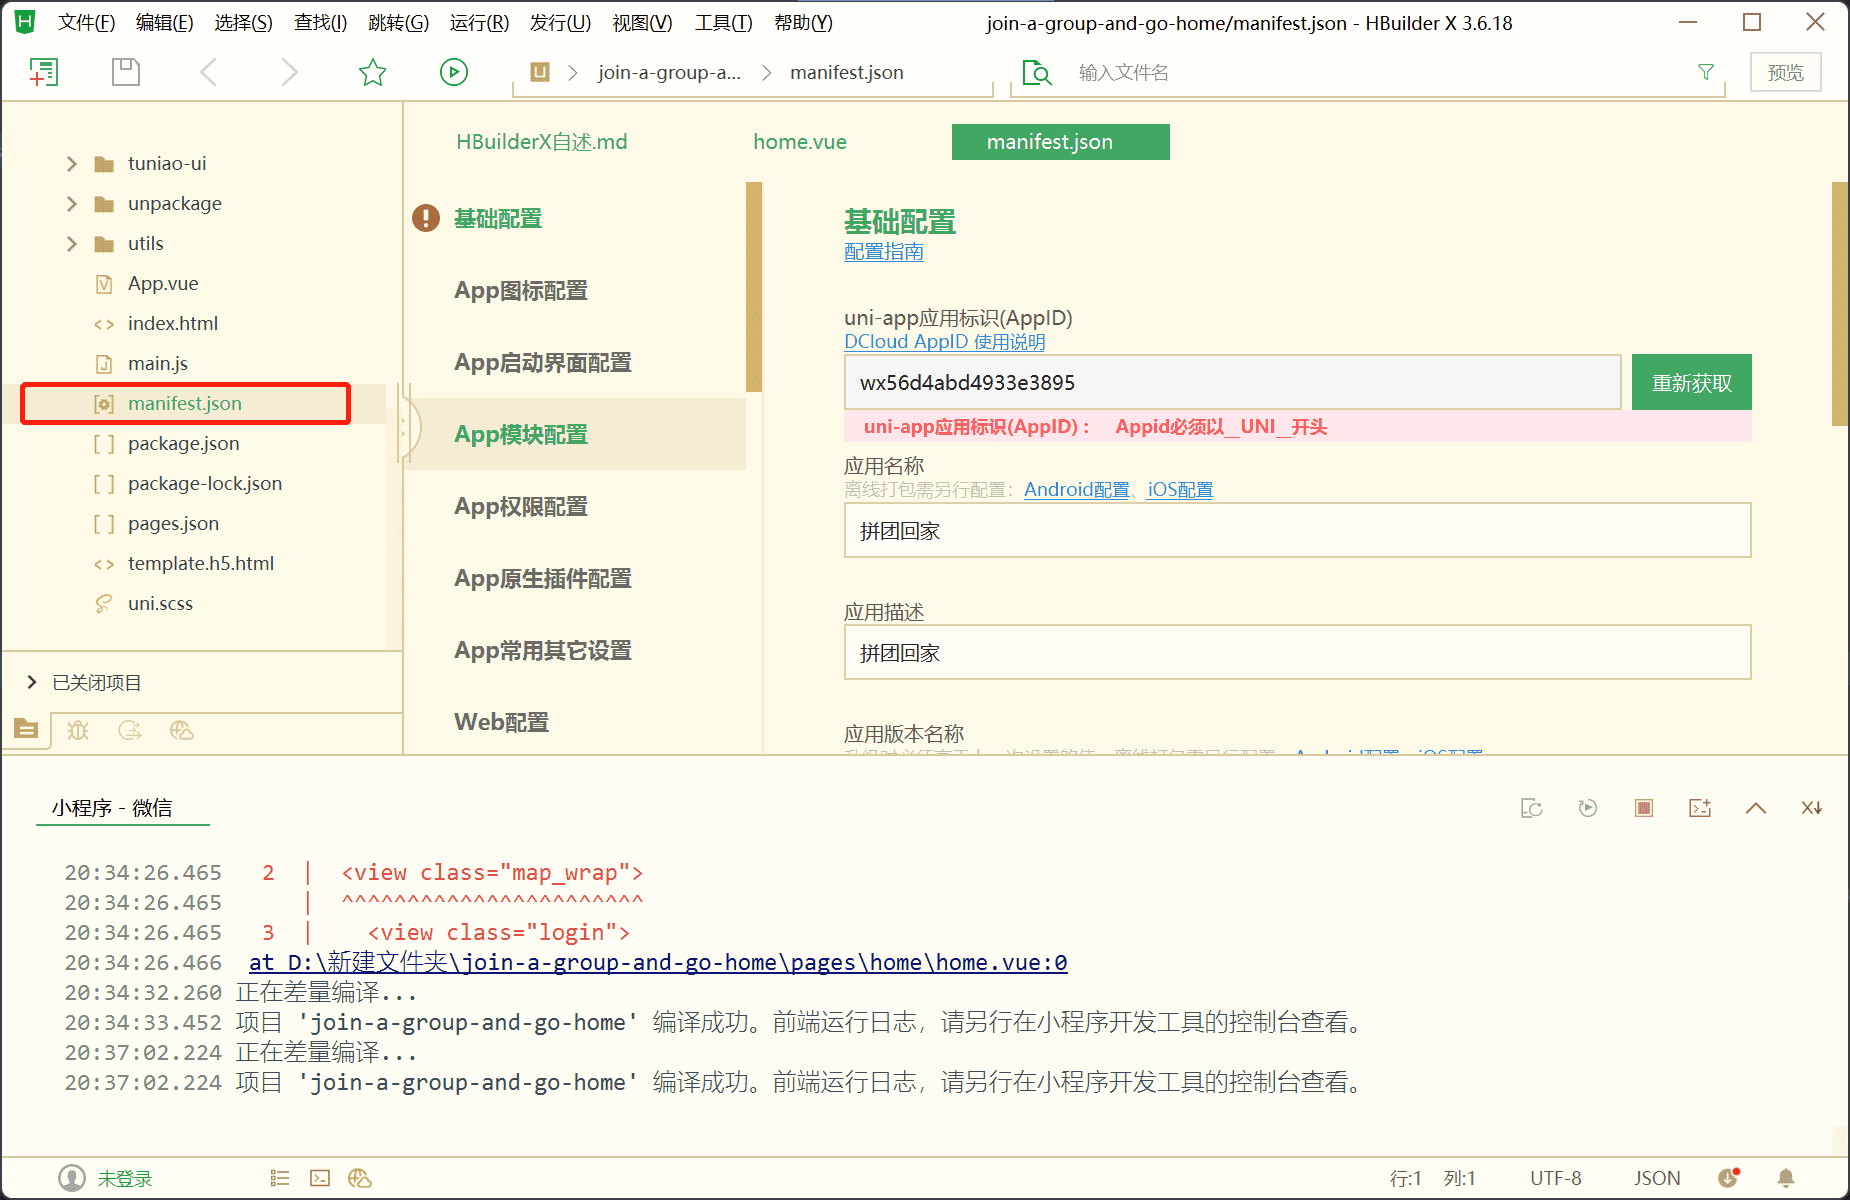
Task: Open the 文件 menu
Action: [x=86, y=23]
